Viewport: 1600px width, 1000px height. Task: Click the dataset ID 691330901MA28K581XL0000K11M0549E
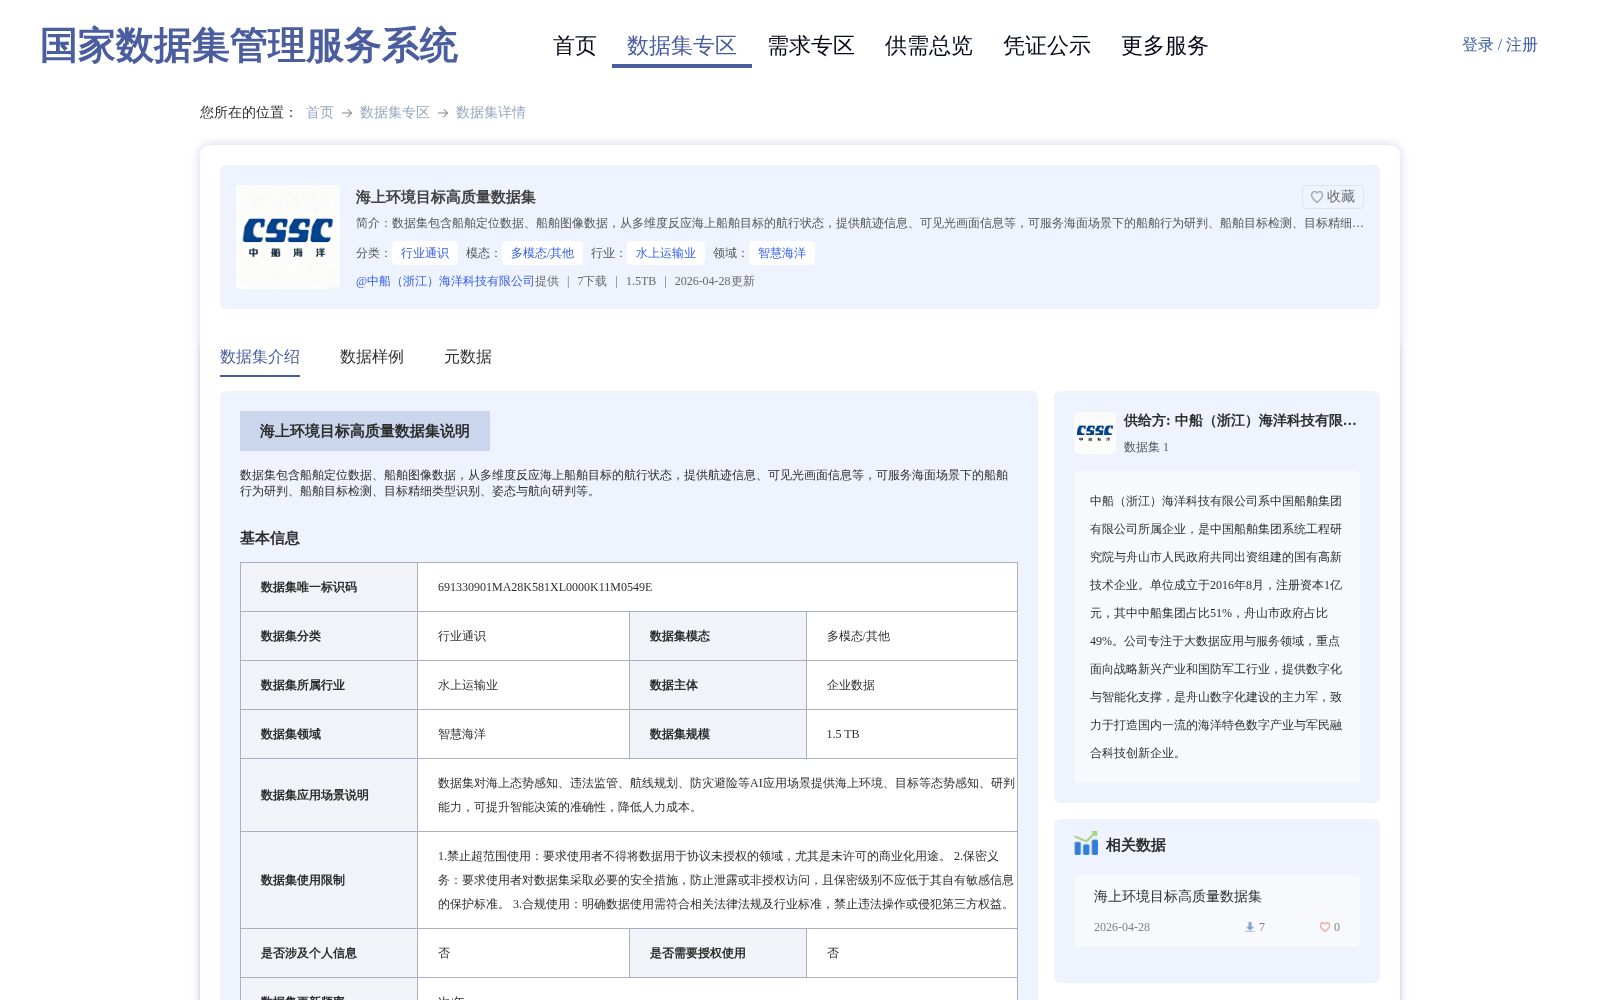tap(545, 587)
